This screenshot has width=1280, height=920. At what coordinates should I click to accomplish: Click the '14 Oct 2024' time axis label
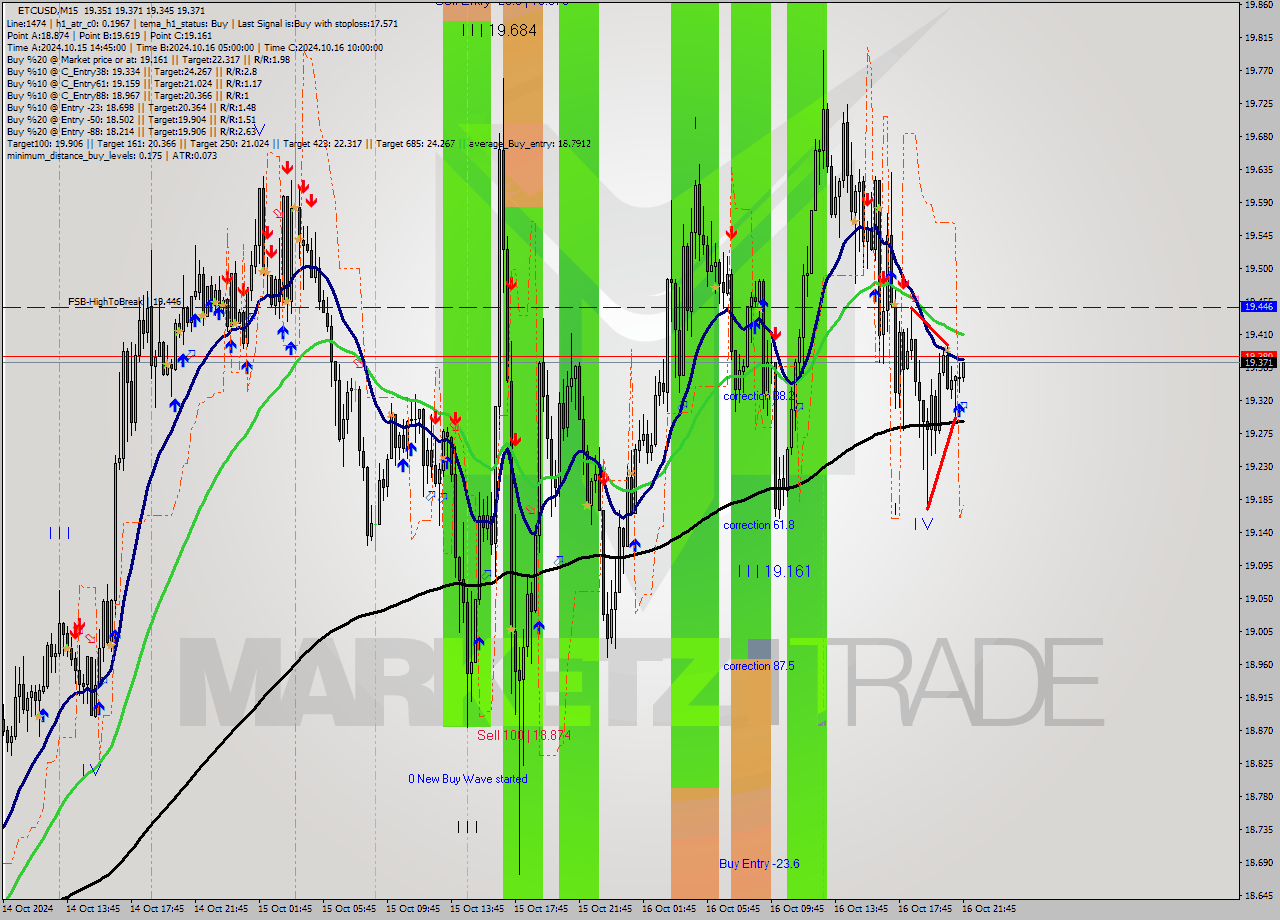click(x=28, y=909)
